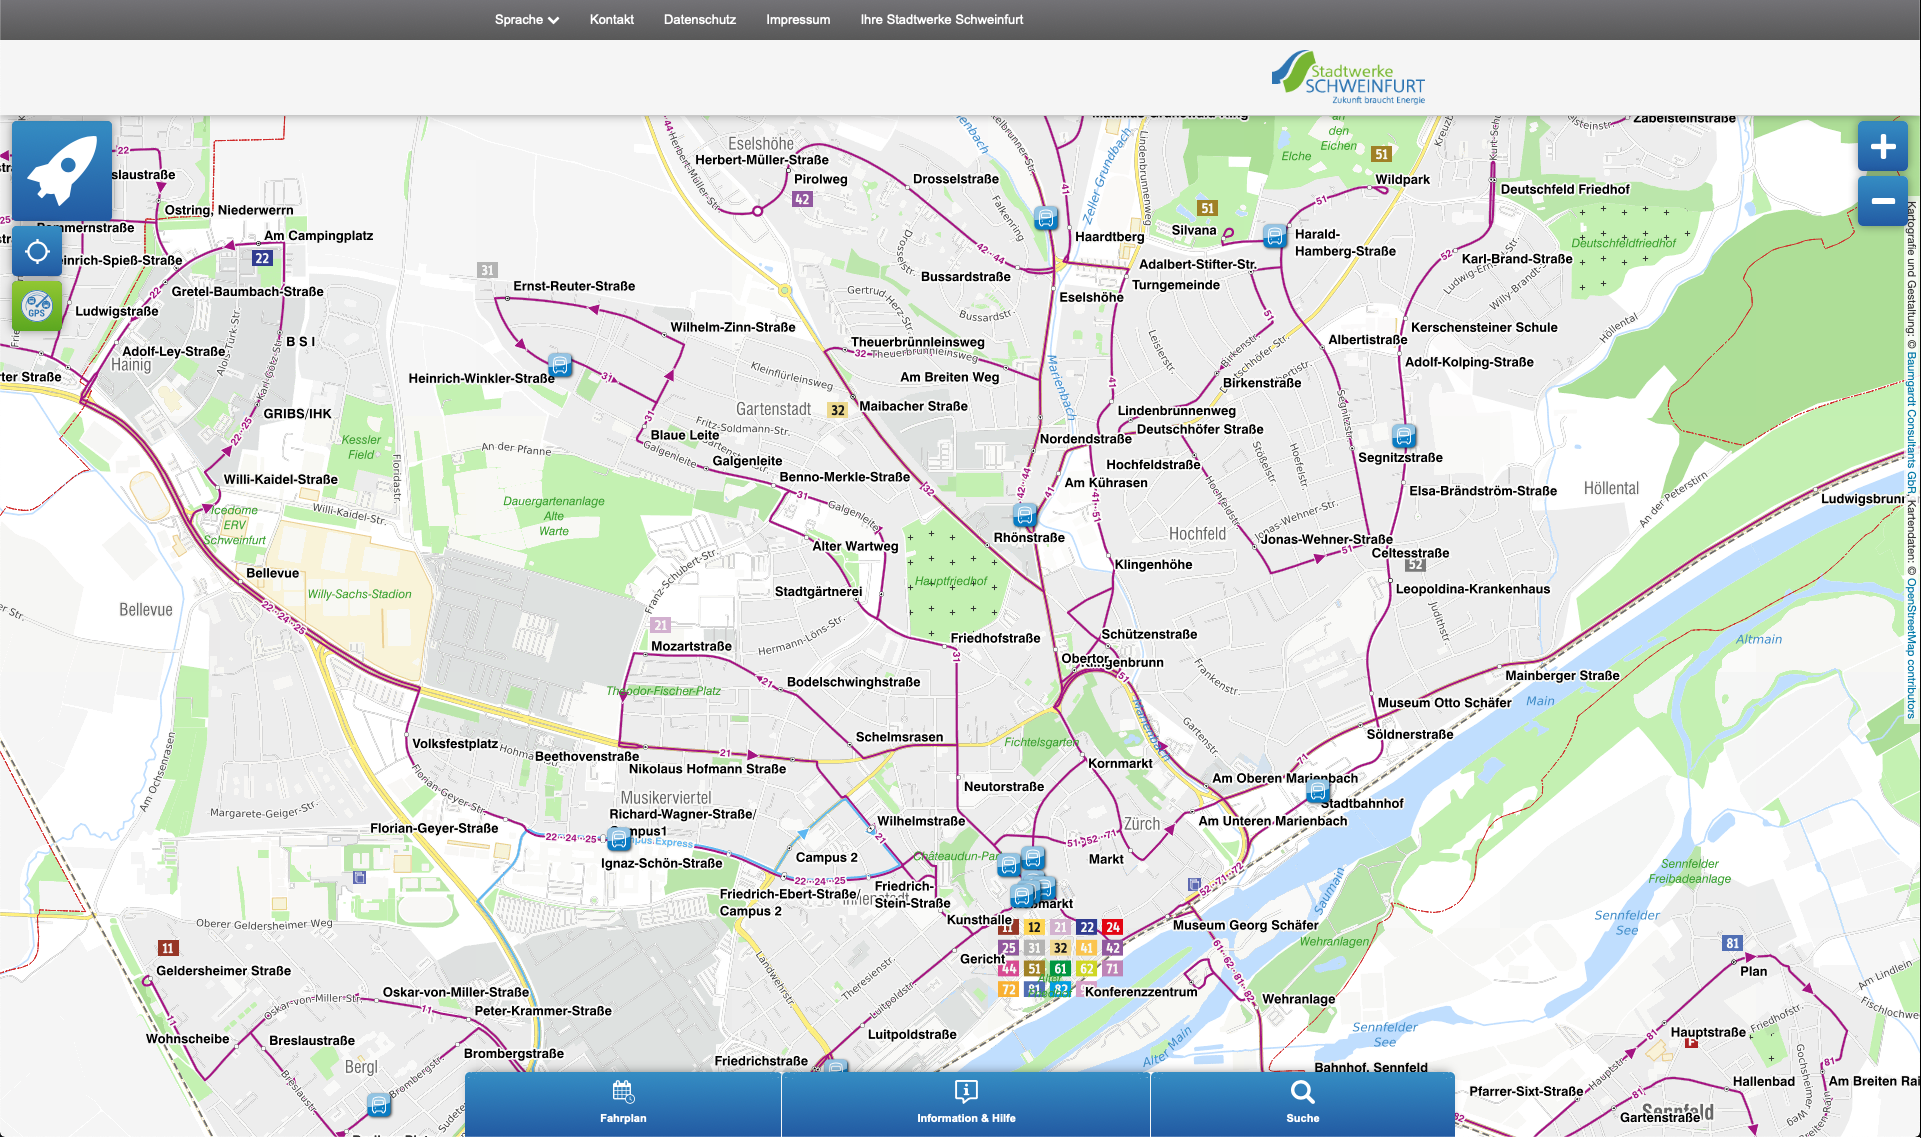Click the bus icon near Rhönstraße
The width and height of the screenshot is (1921, 1138).
click(1024, 516)
